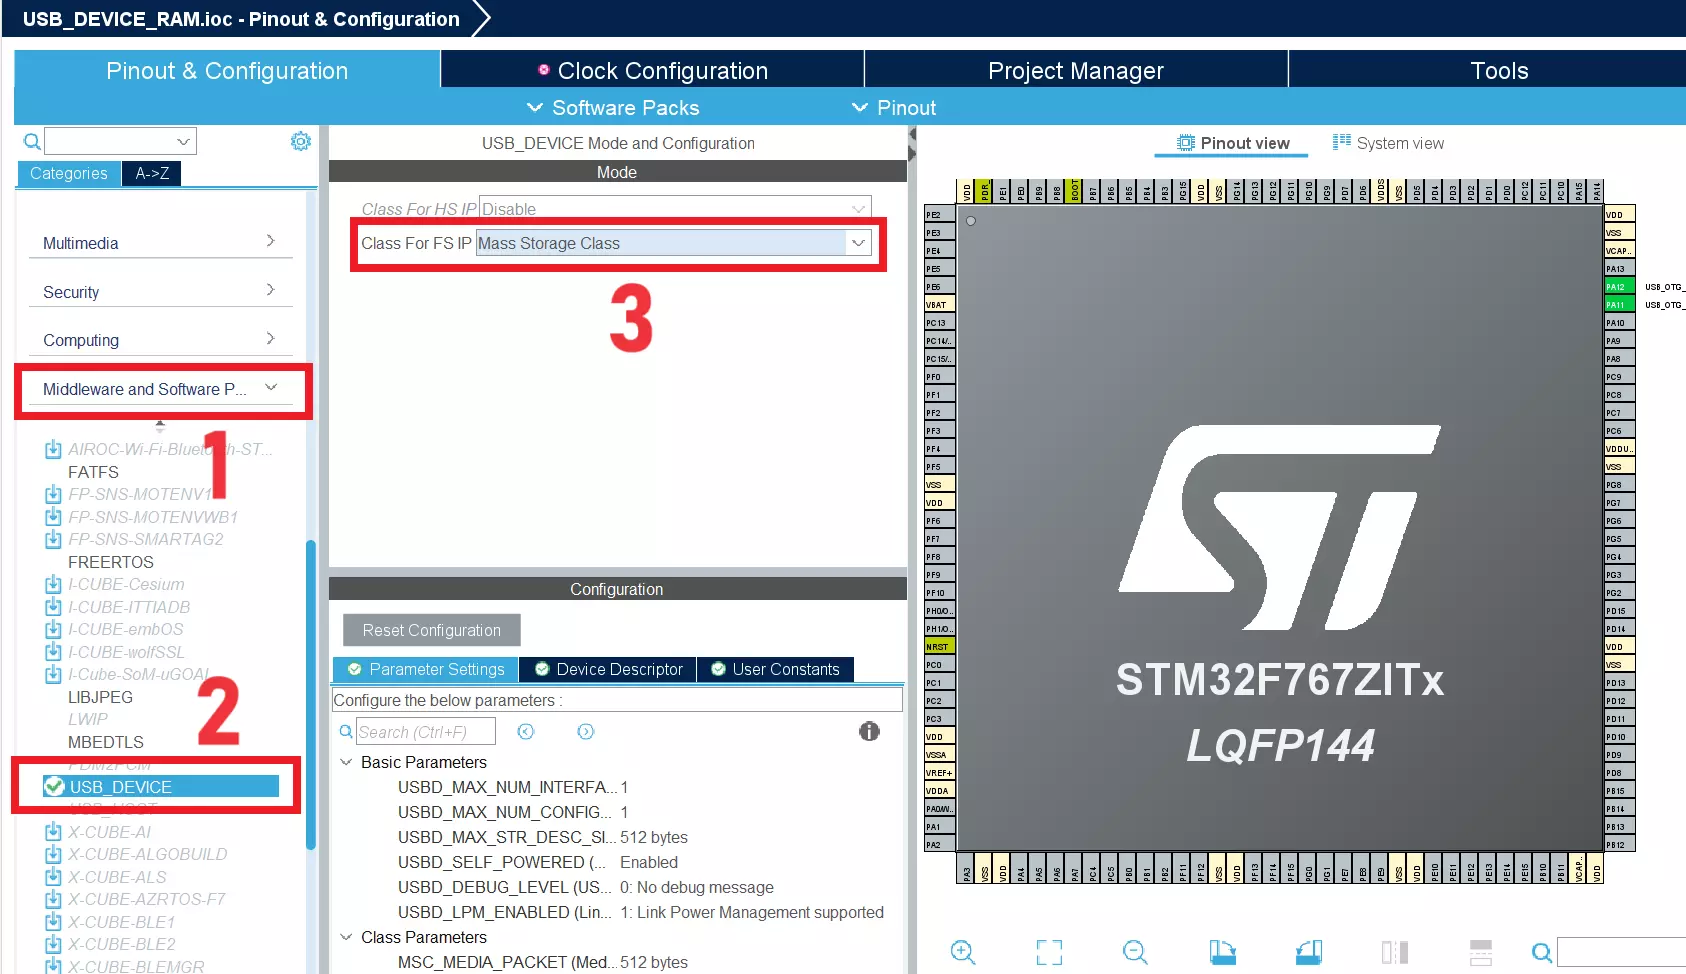Select the Parameter Settings tab
The height and width of the screenshot is (974, 1686).
(426, 669)
